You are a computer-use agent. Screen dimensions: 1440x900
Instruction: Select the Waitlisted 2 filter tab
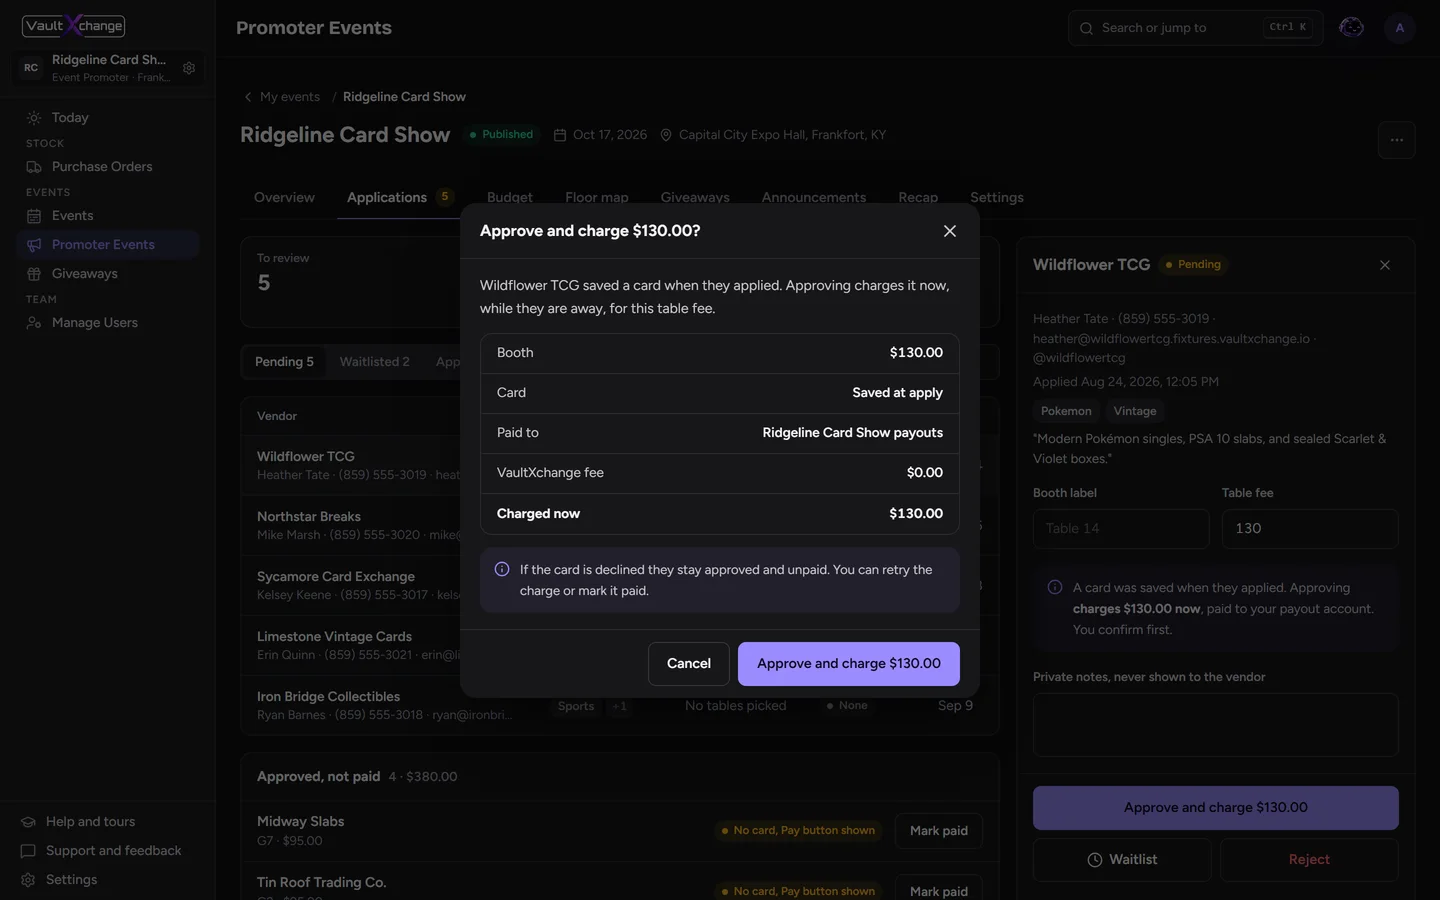pos(374,362)
